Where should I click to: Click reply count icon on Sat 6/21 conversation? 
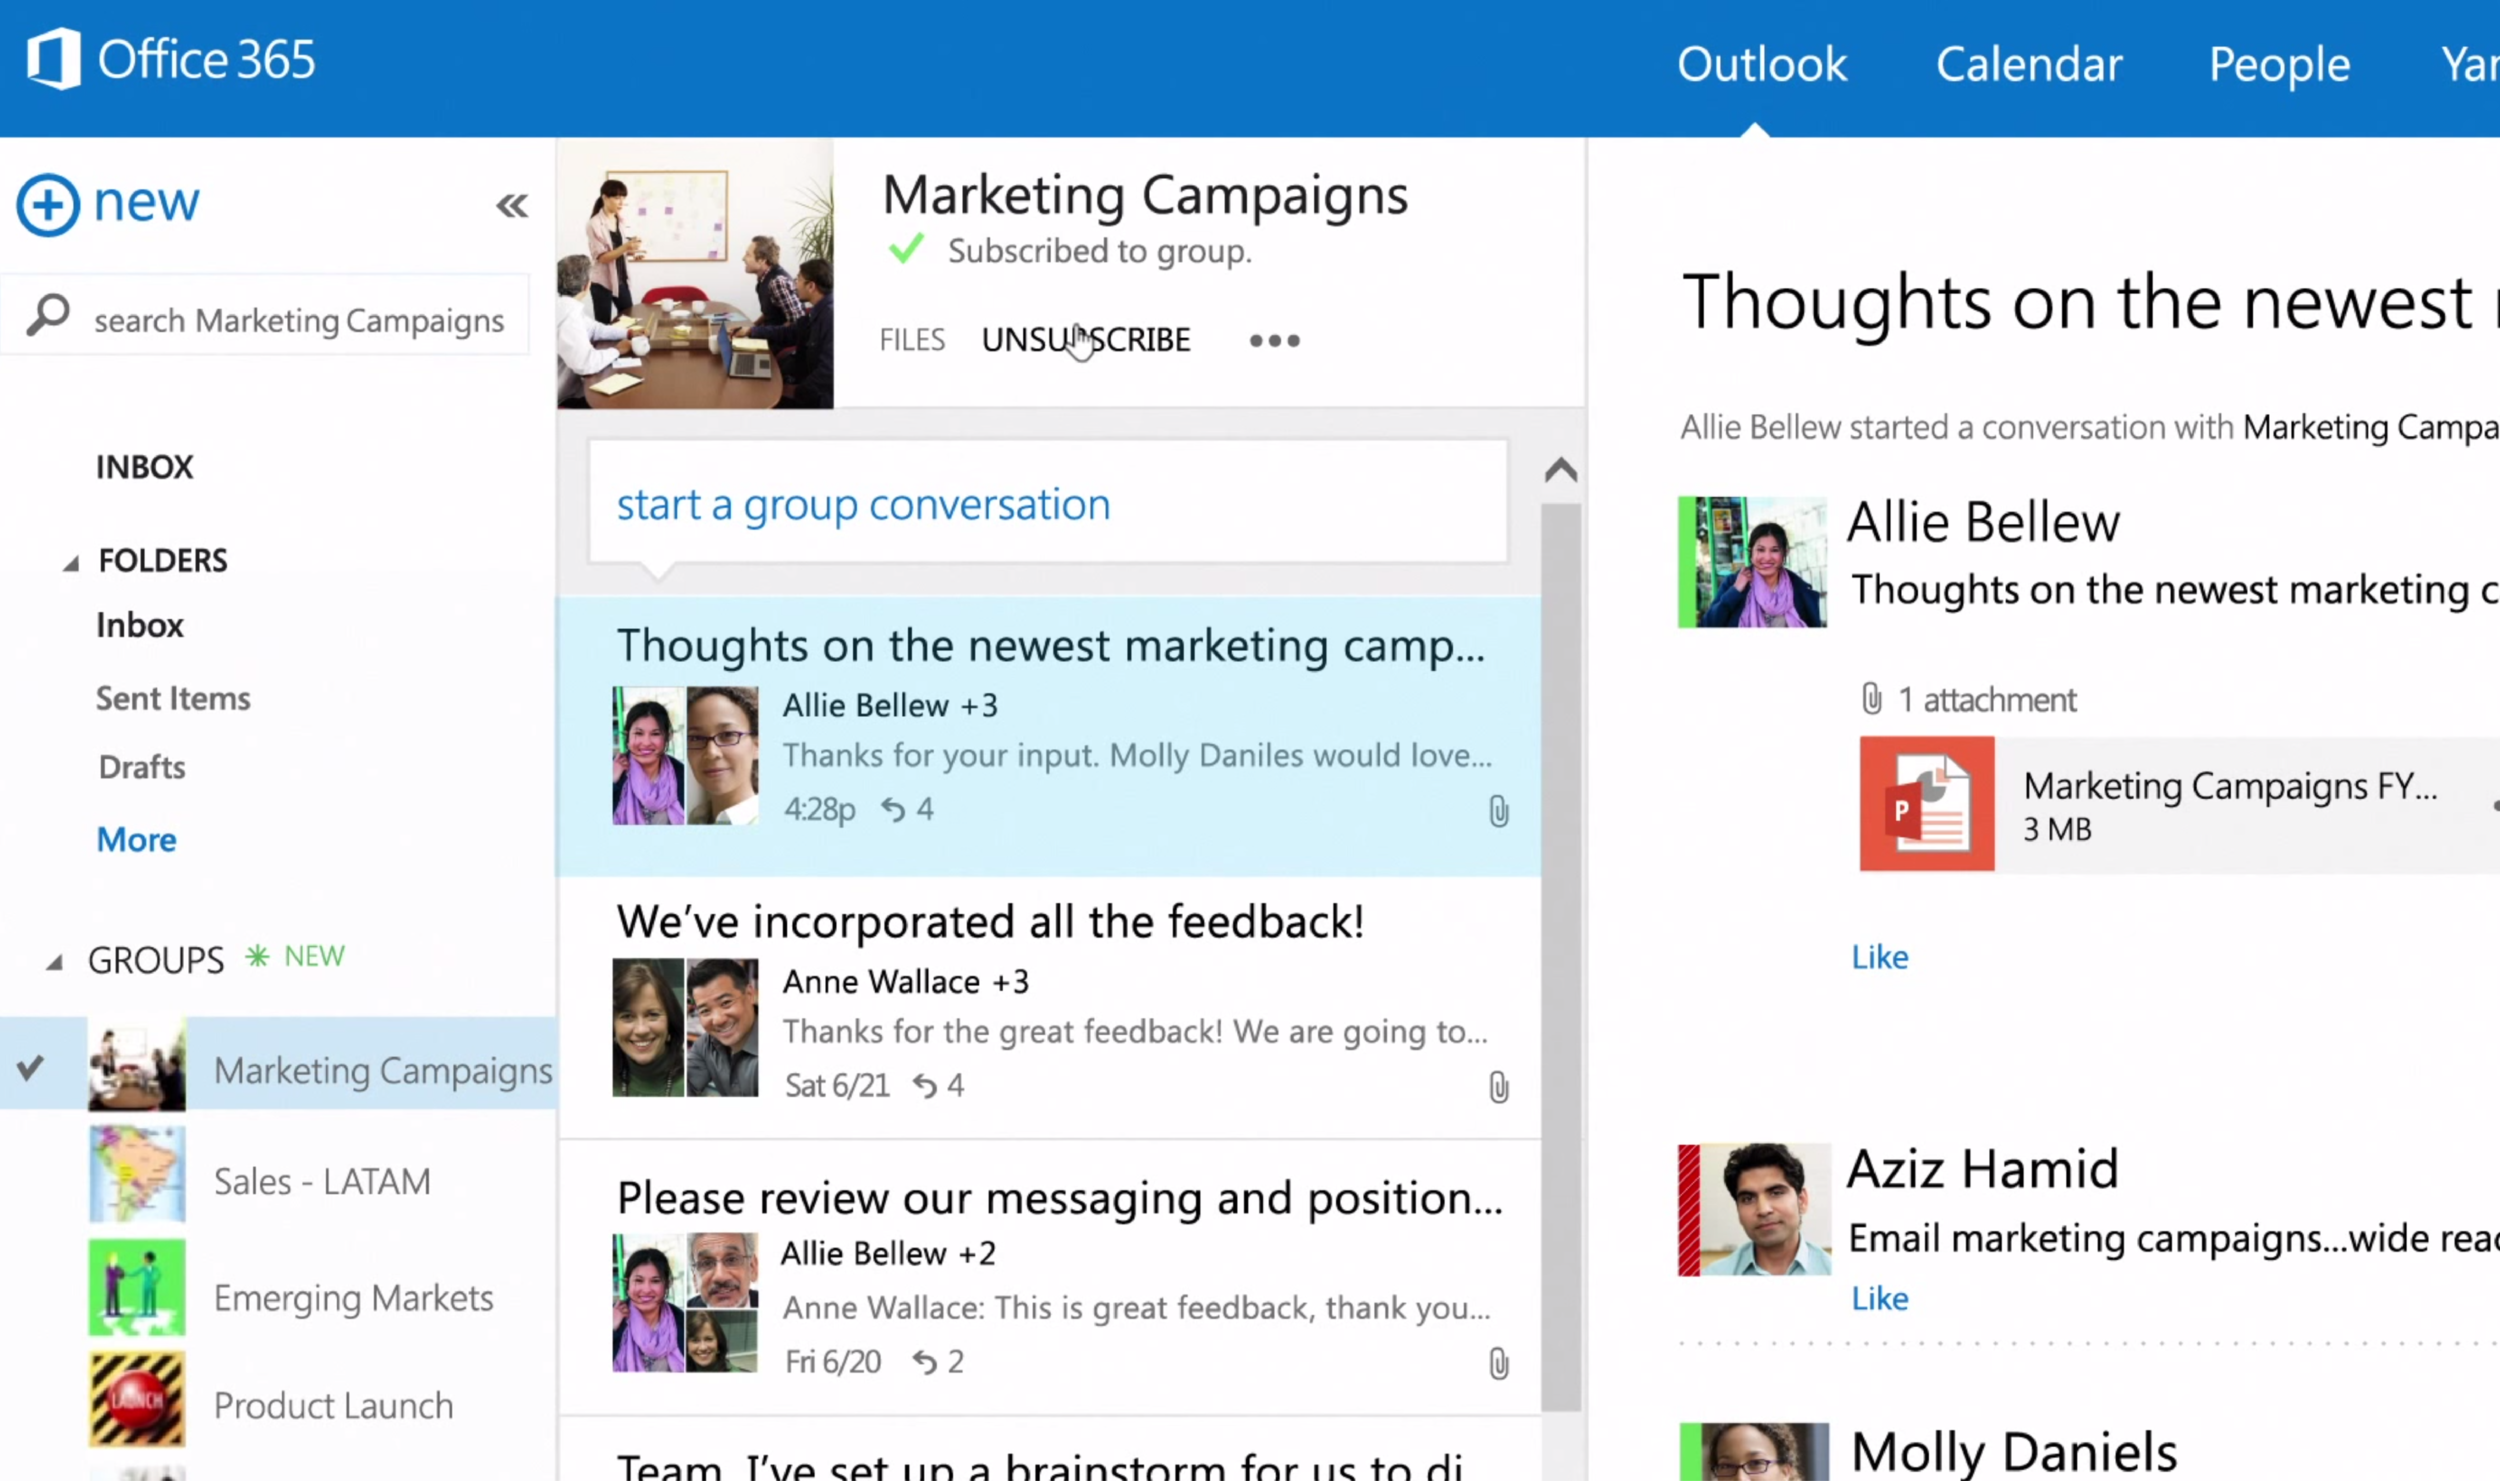point(924,1085)
